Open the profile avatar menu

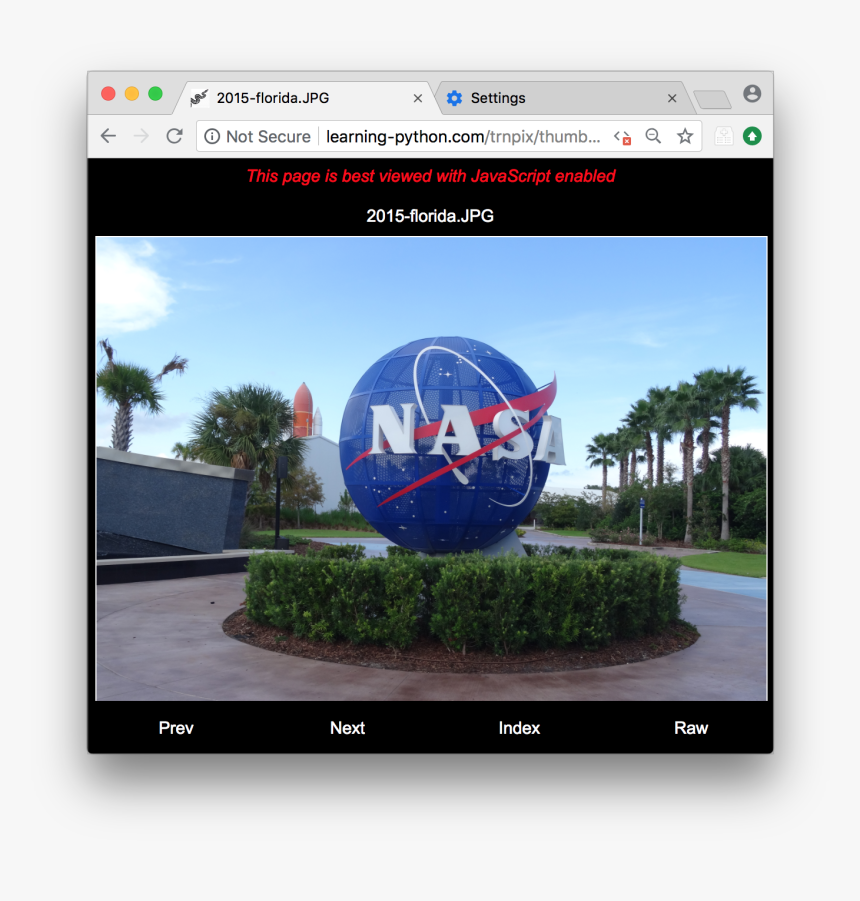point(752,94)
